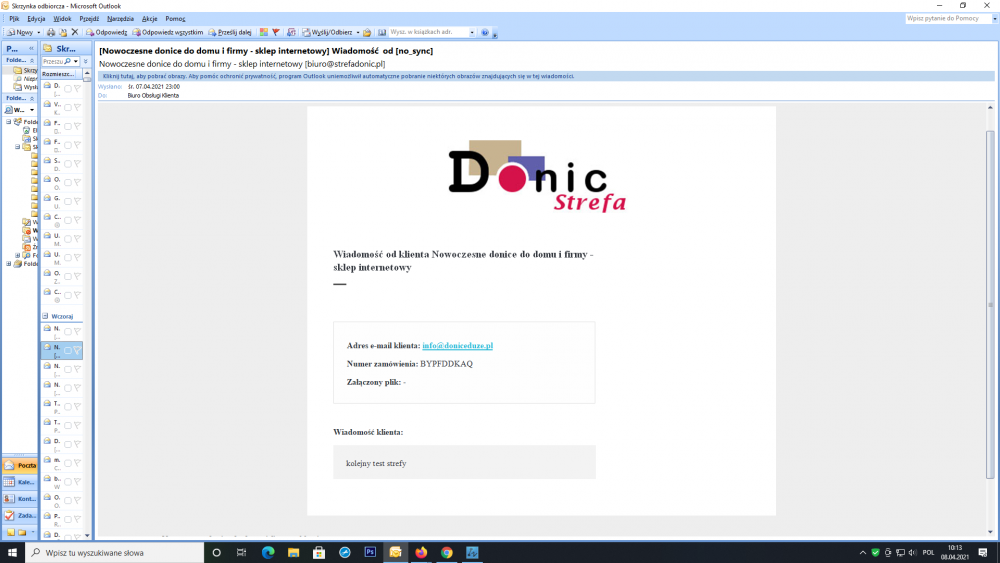Image resolution: width=1000 pixels, height=563 pixels.
Task: Click Help question input field
Action: pos(948,18)
